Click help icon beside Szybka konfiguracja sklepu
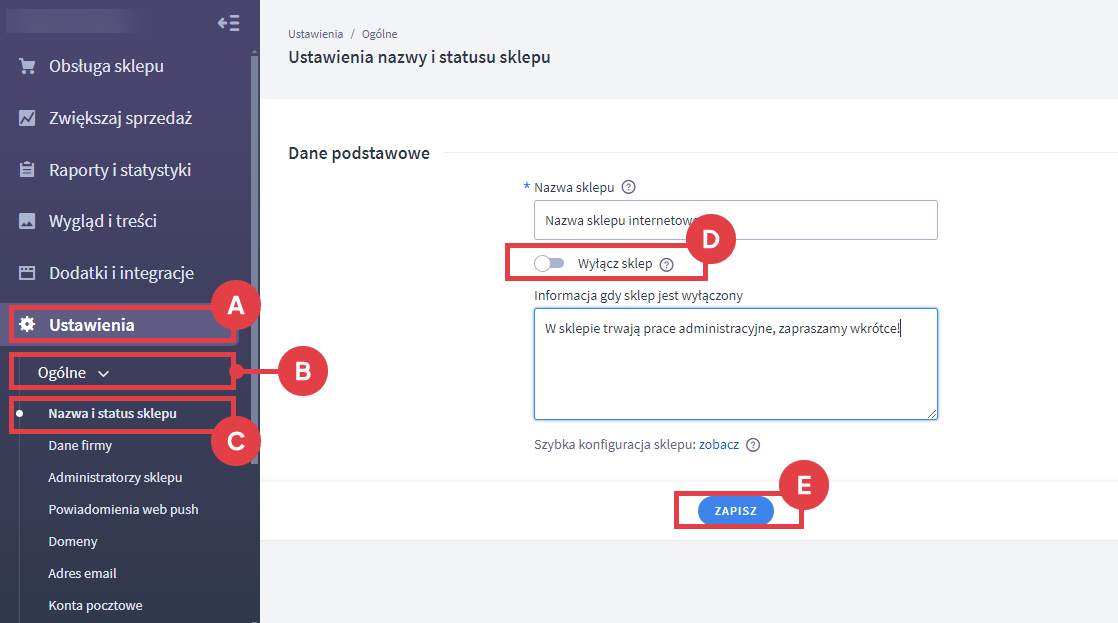 (x=753, y=445)
